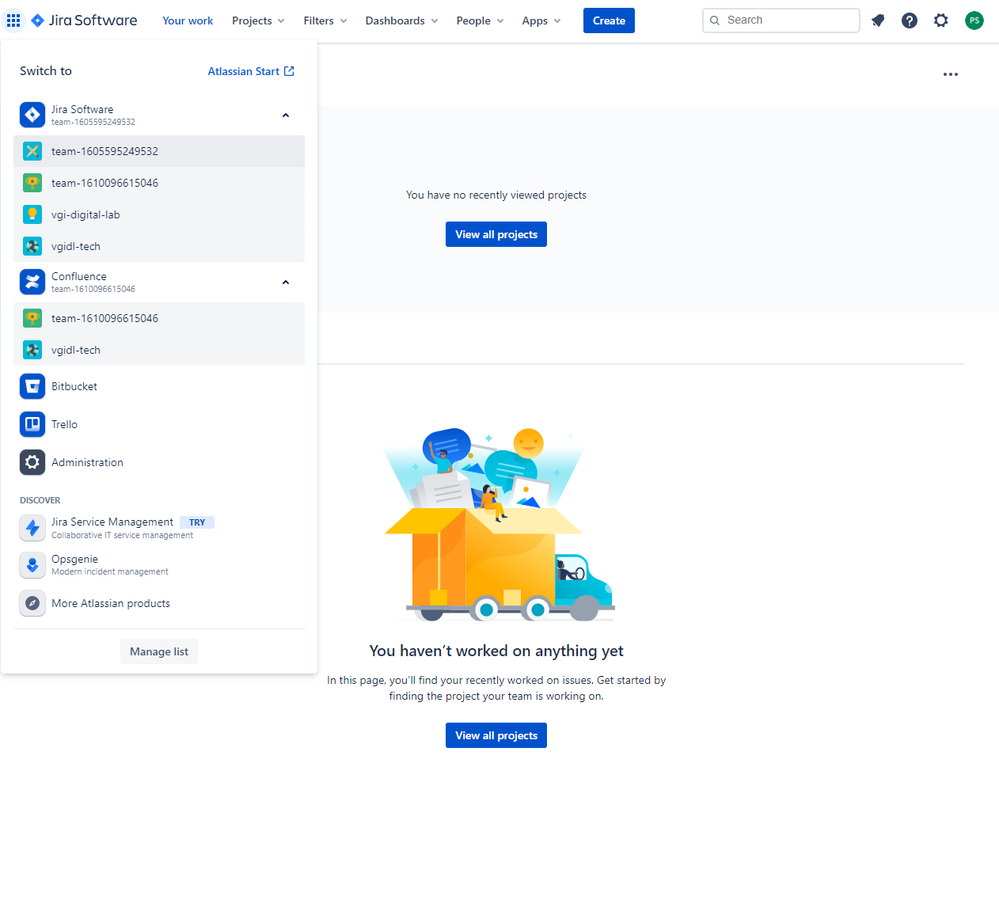Image resolution: width=999 pixels, height=907 pixels.
Task: Open the three-dot more actions menu
Action: (951, 75)
